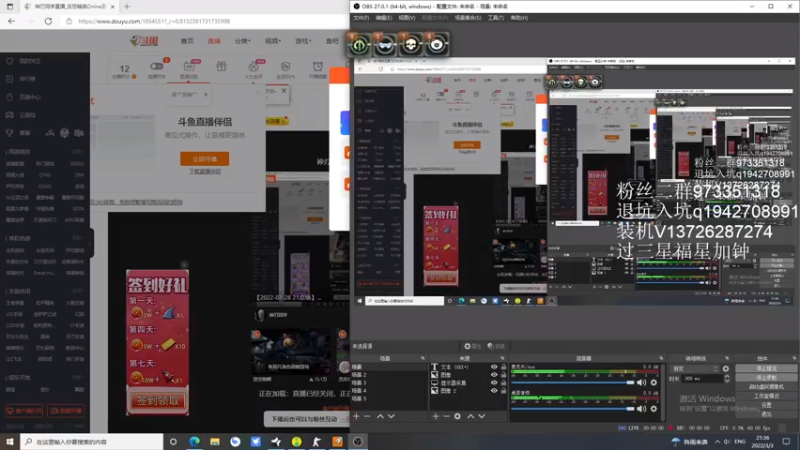Open microphone/Aux audio settings gear
The height and width of the screenshot is (450, 800).
(x=654, y=382)
